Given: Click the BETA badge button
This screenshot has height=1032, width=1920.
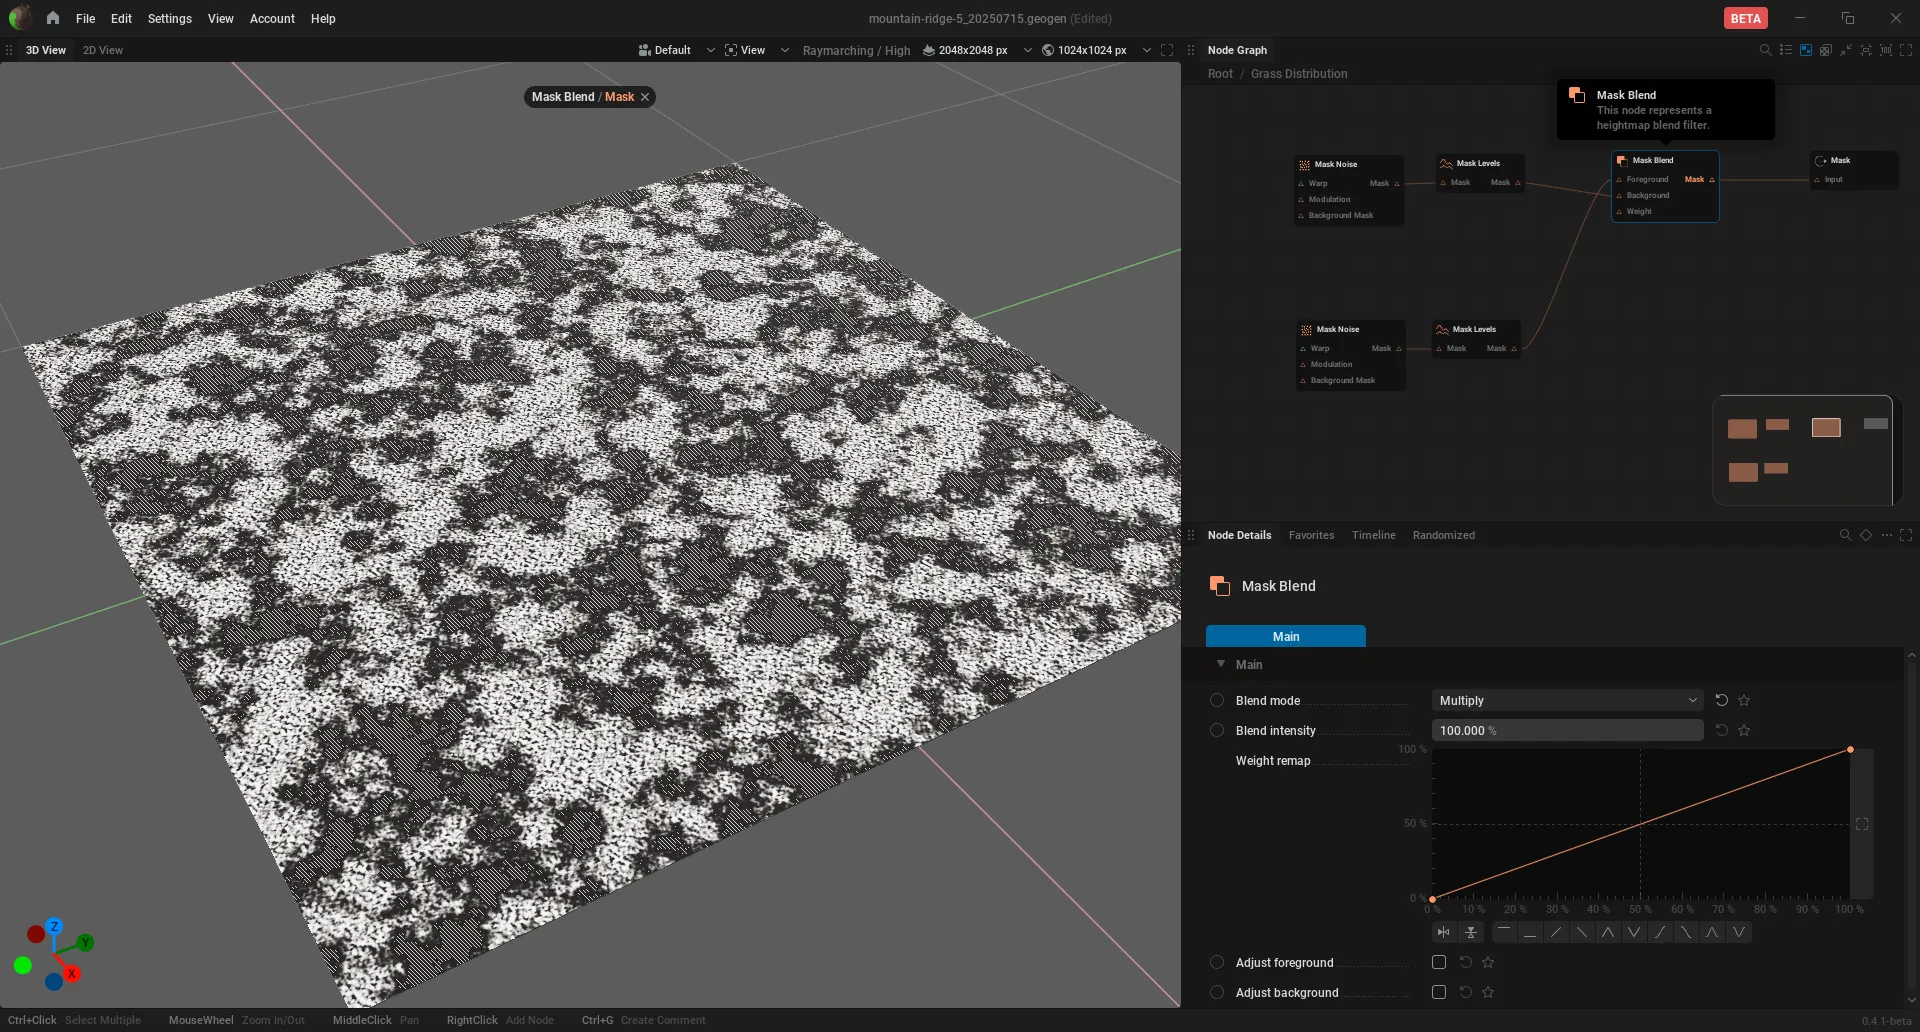Looking at the screenshot, I should [1746, 18].
